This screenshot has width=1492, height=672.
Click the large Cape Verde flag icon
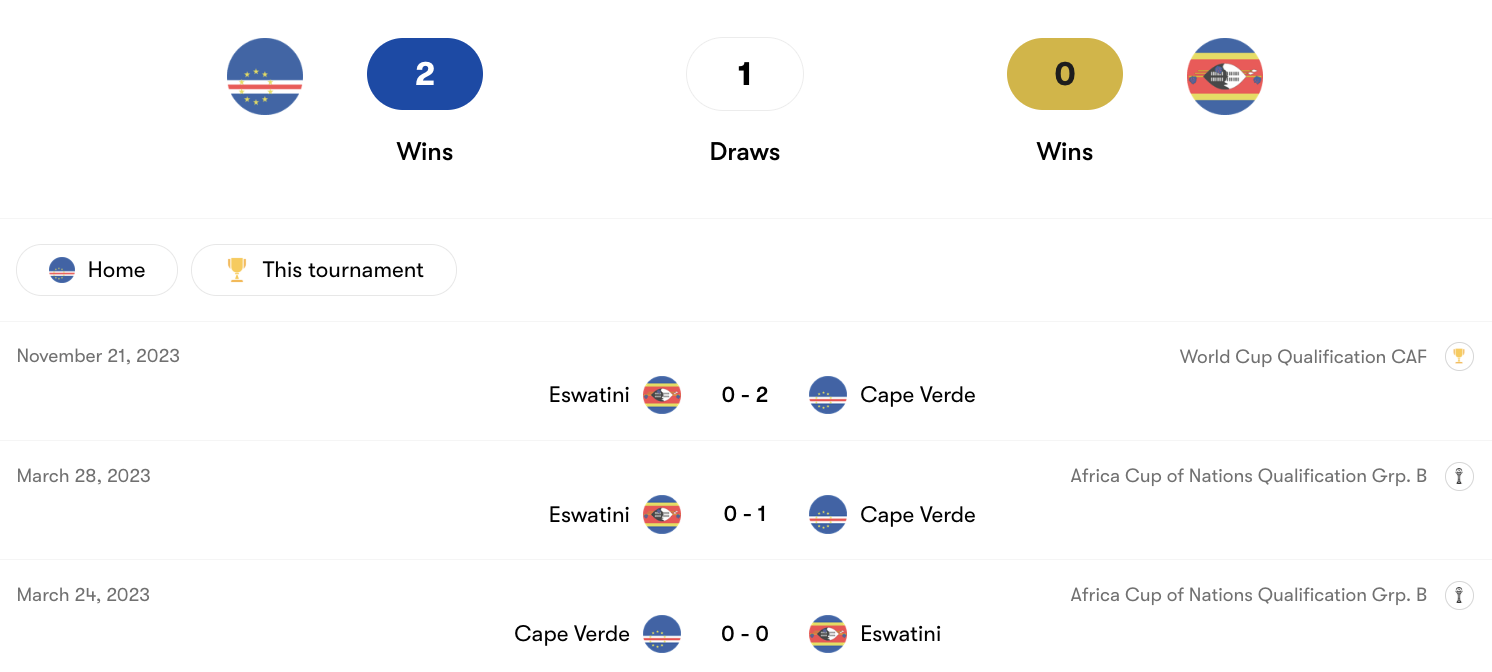click(x=265, y=77)
